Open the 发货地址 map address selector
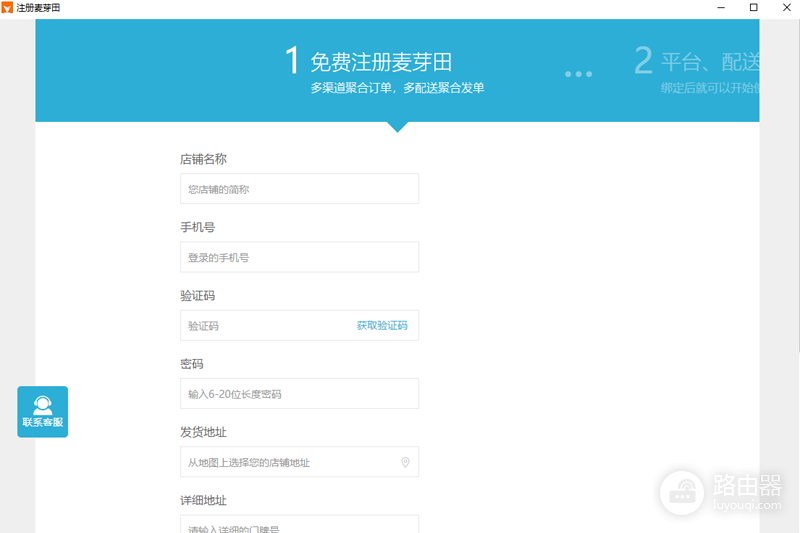 click(x=299, y=462)
